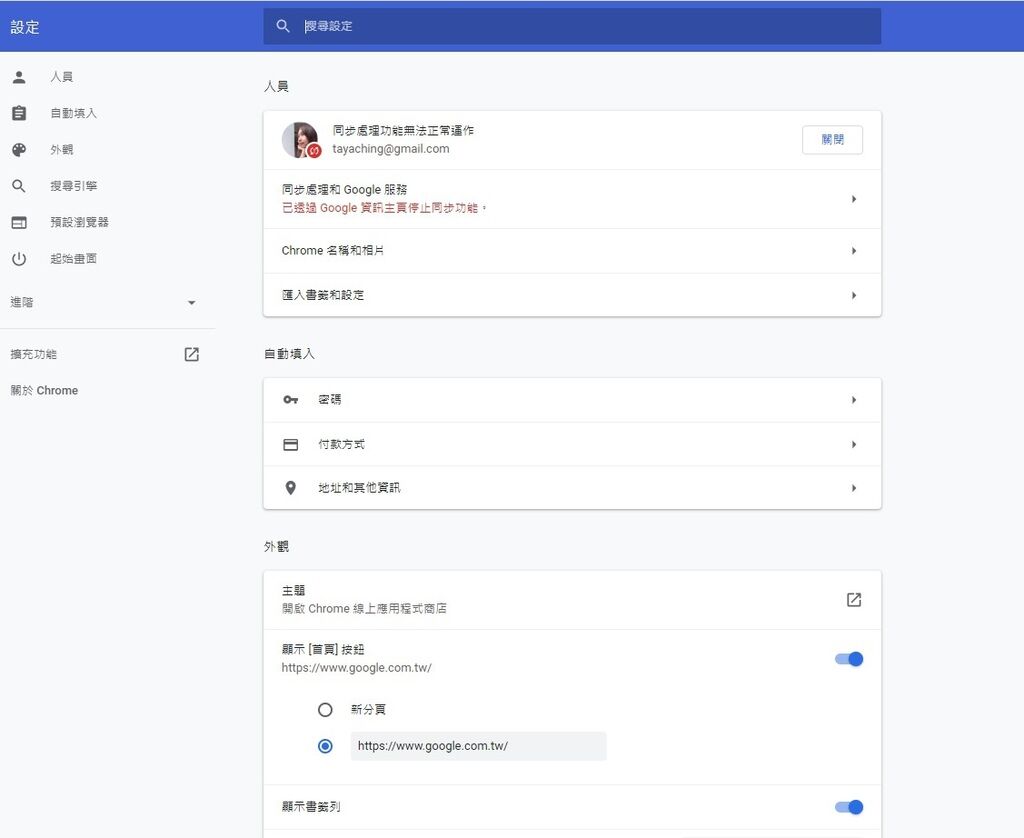Go to 預設瀏覽器 in the sidebar menu
This screenshot has height=838, width=1024.
(79, 222)
